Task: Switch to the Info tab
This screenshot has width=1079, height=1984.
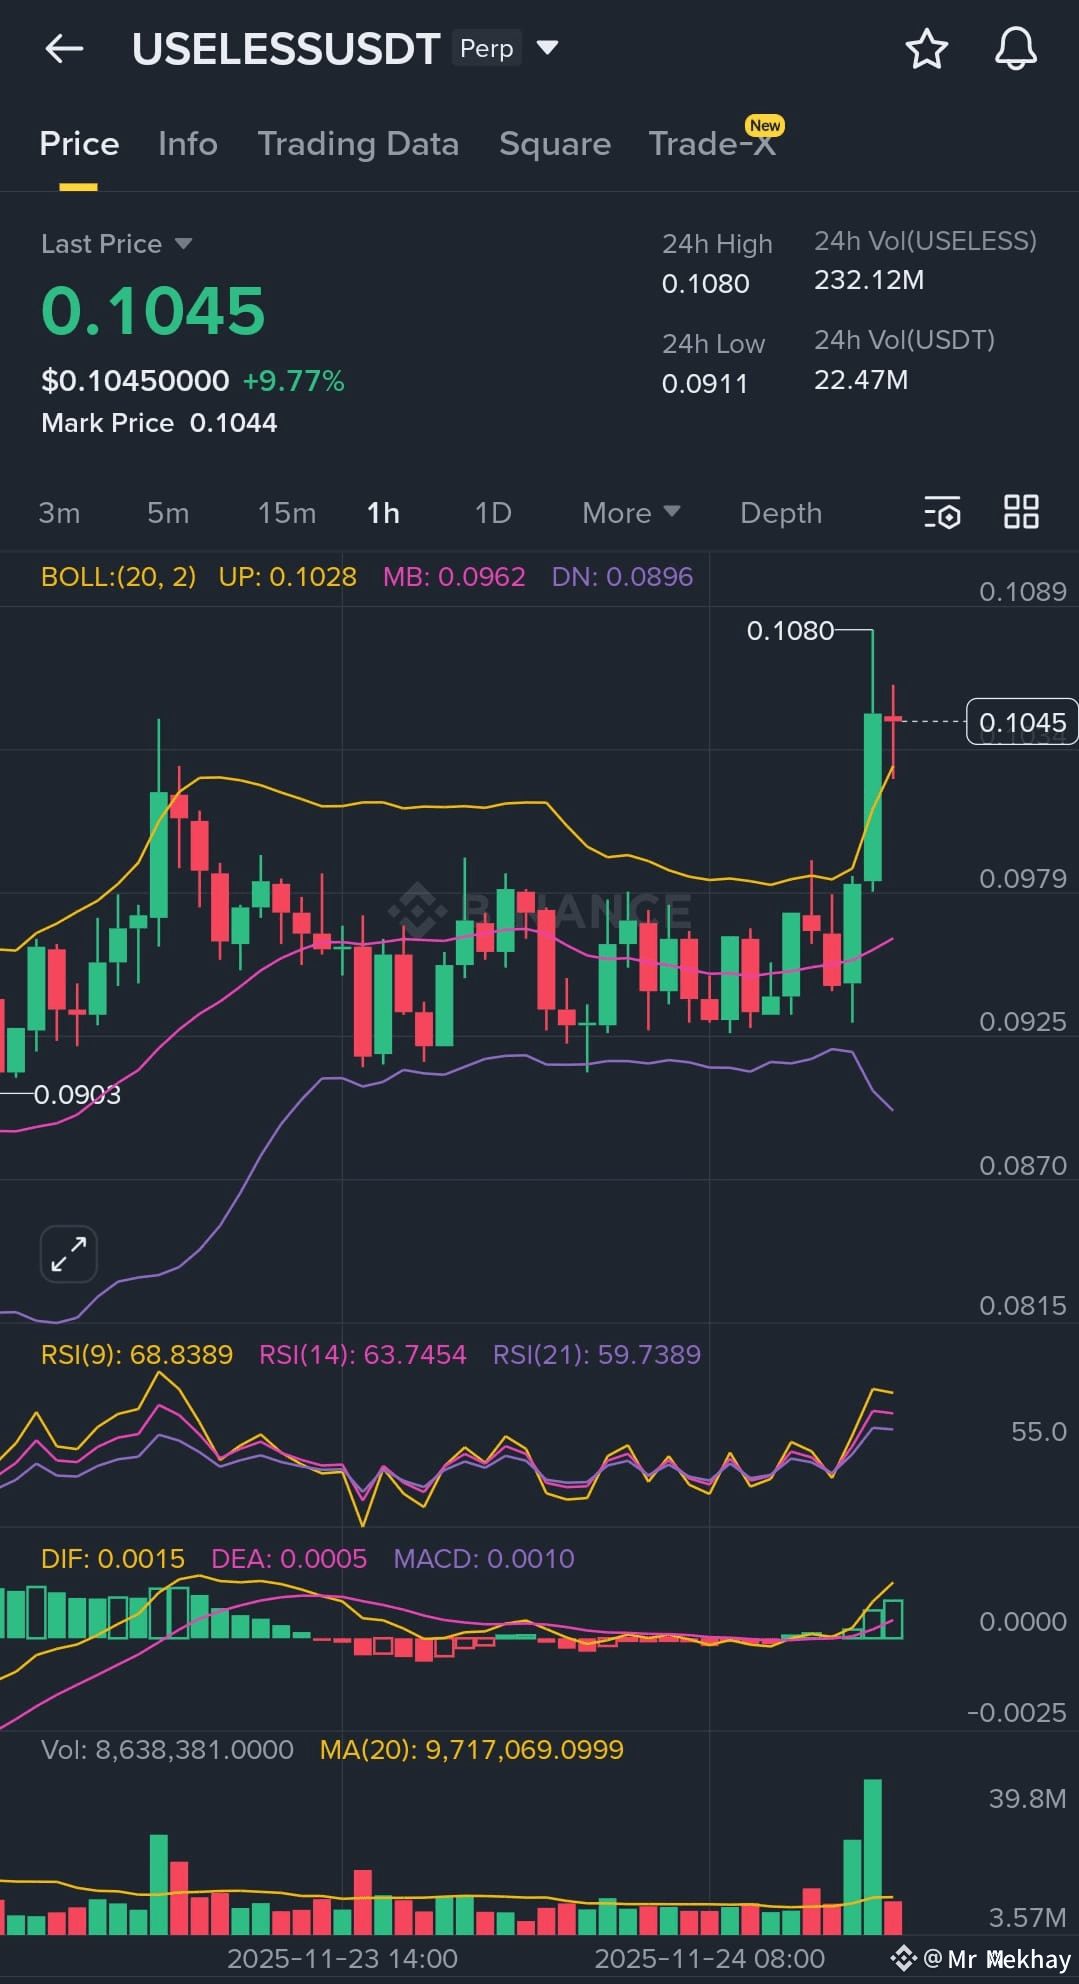Action: click(x=188, y=144)
